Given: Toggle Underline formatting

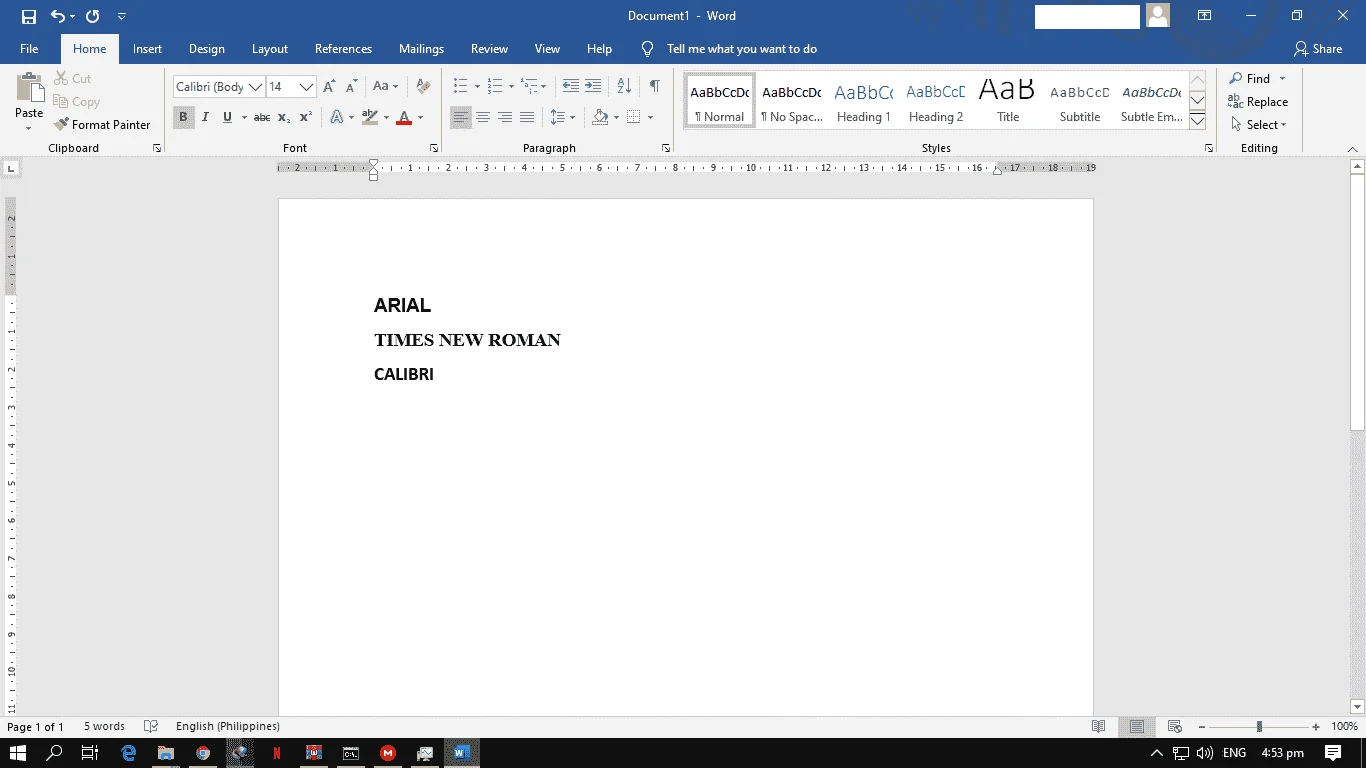Looking at the screenshot, I should 227,117.
